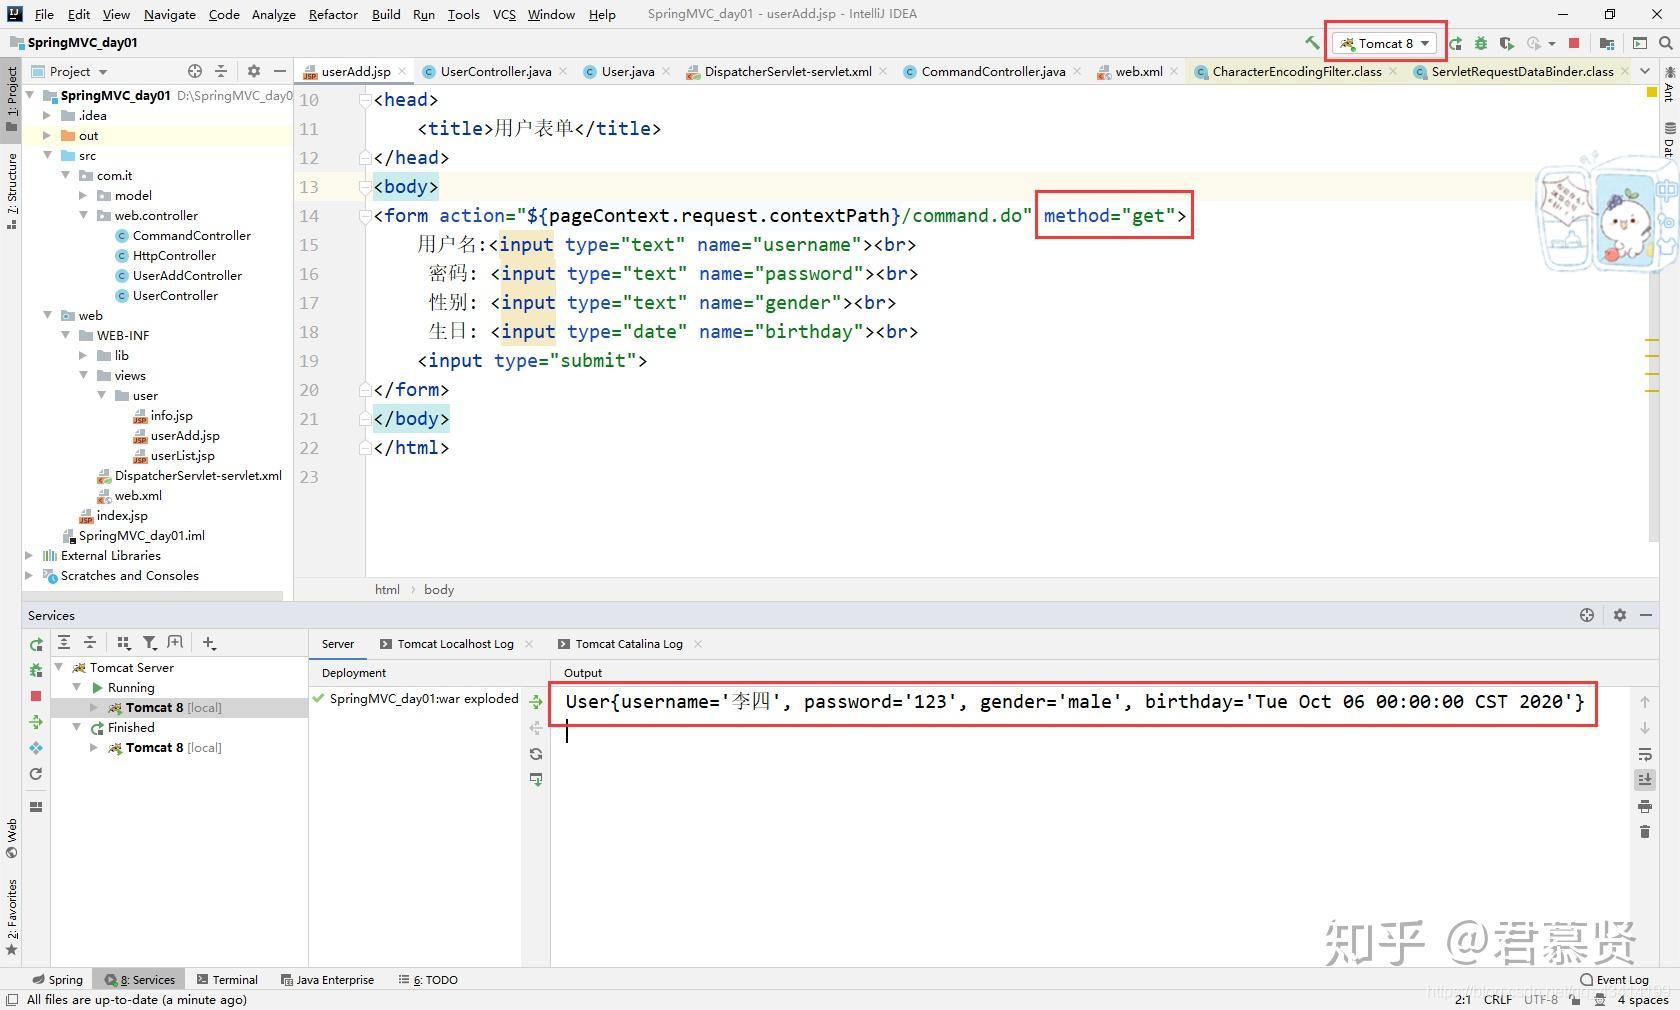The image size is (1680, 1010).
Task: Open the Tomcat 8 run configuration dropdown
Action: 1386,43
